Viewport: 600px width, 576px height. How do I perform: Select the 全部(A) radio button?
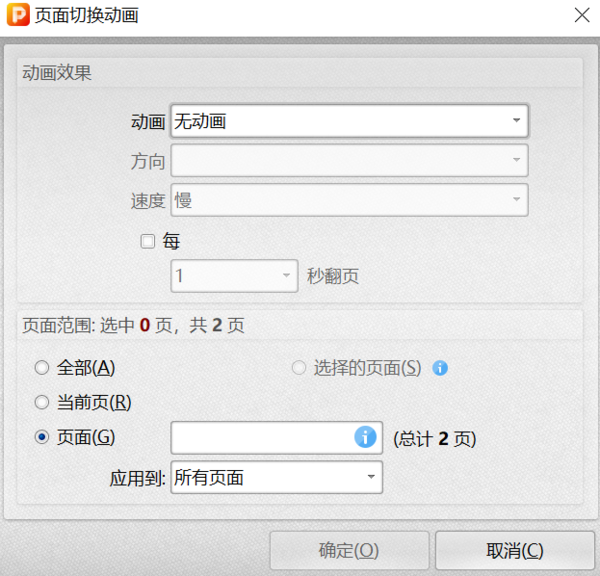pyautogui.click(x=42, y=368)
